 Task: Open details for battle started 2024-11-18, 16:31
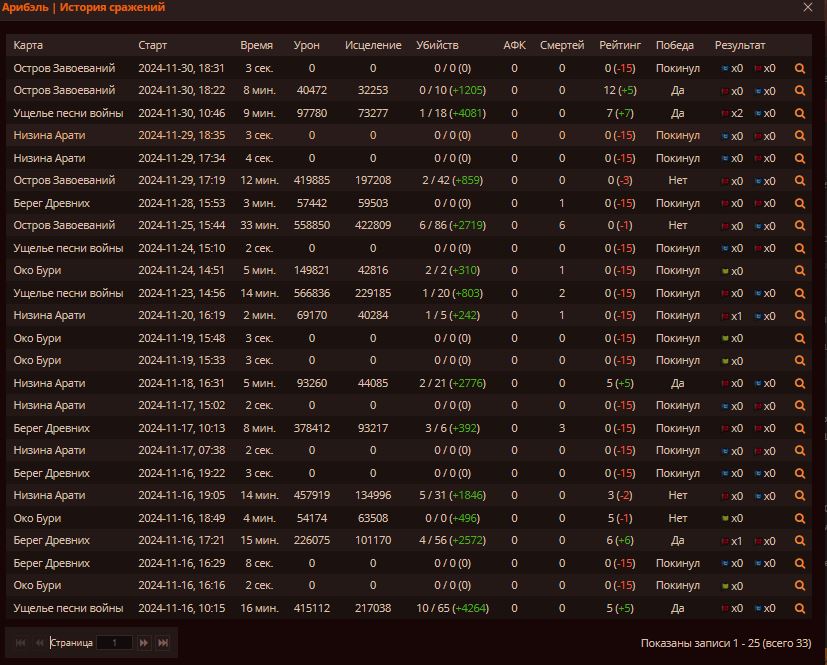click(800, 383)
